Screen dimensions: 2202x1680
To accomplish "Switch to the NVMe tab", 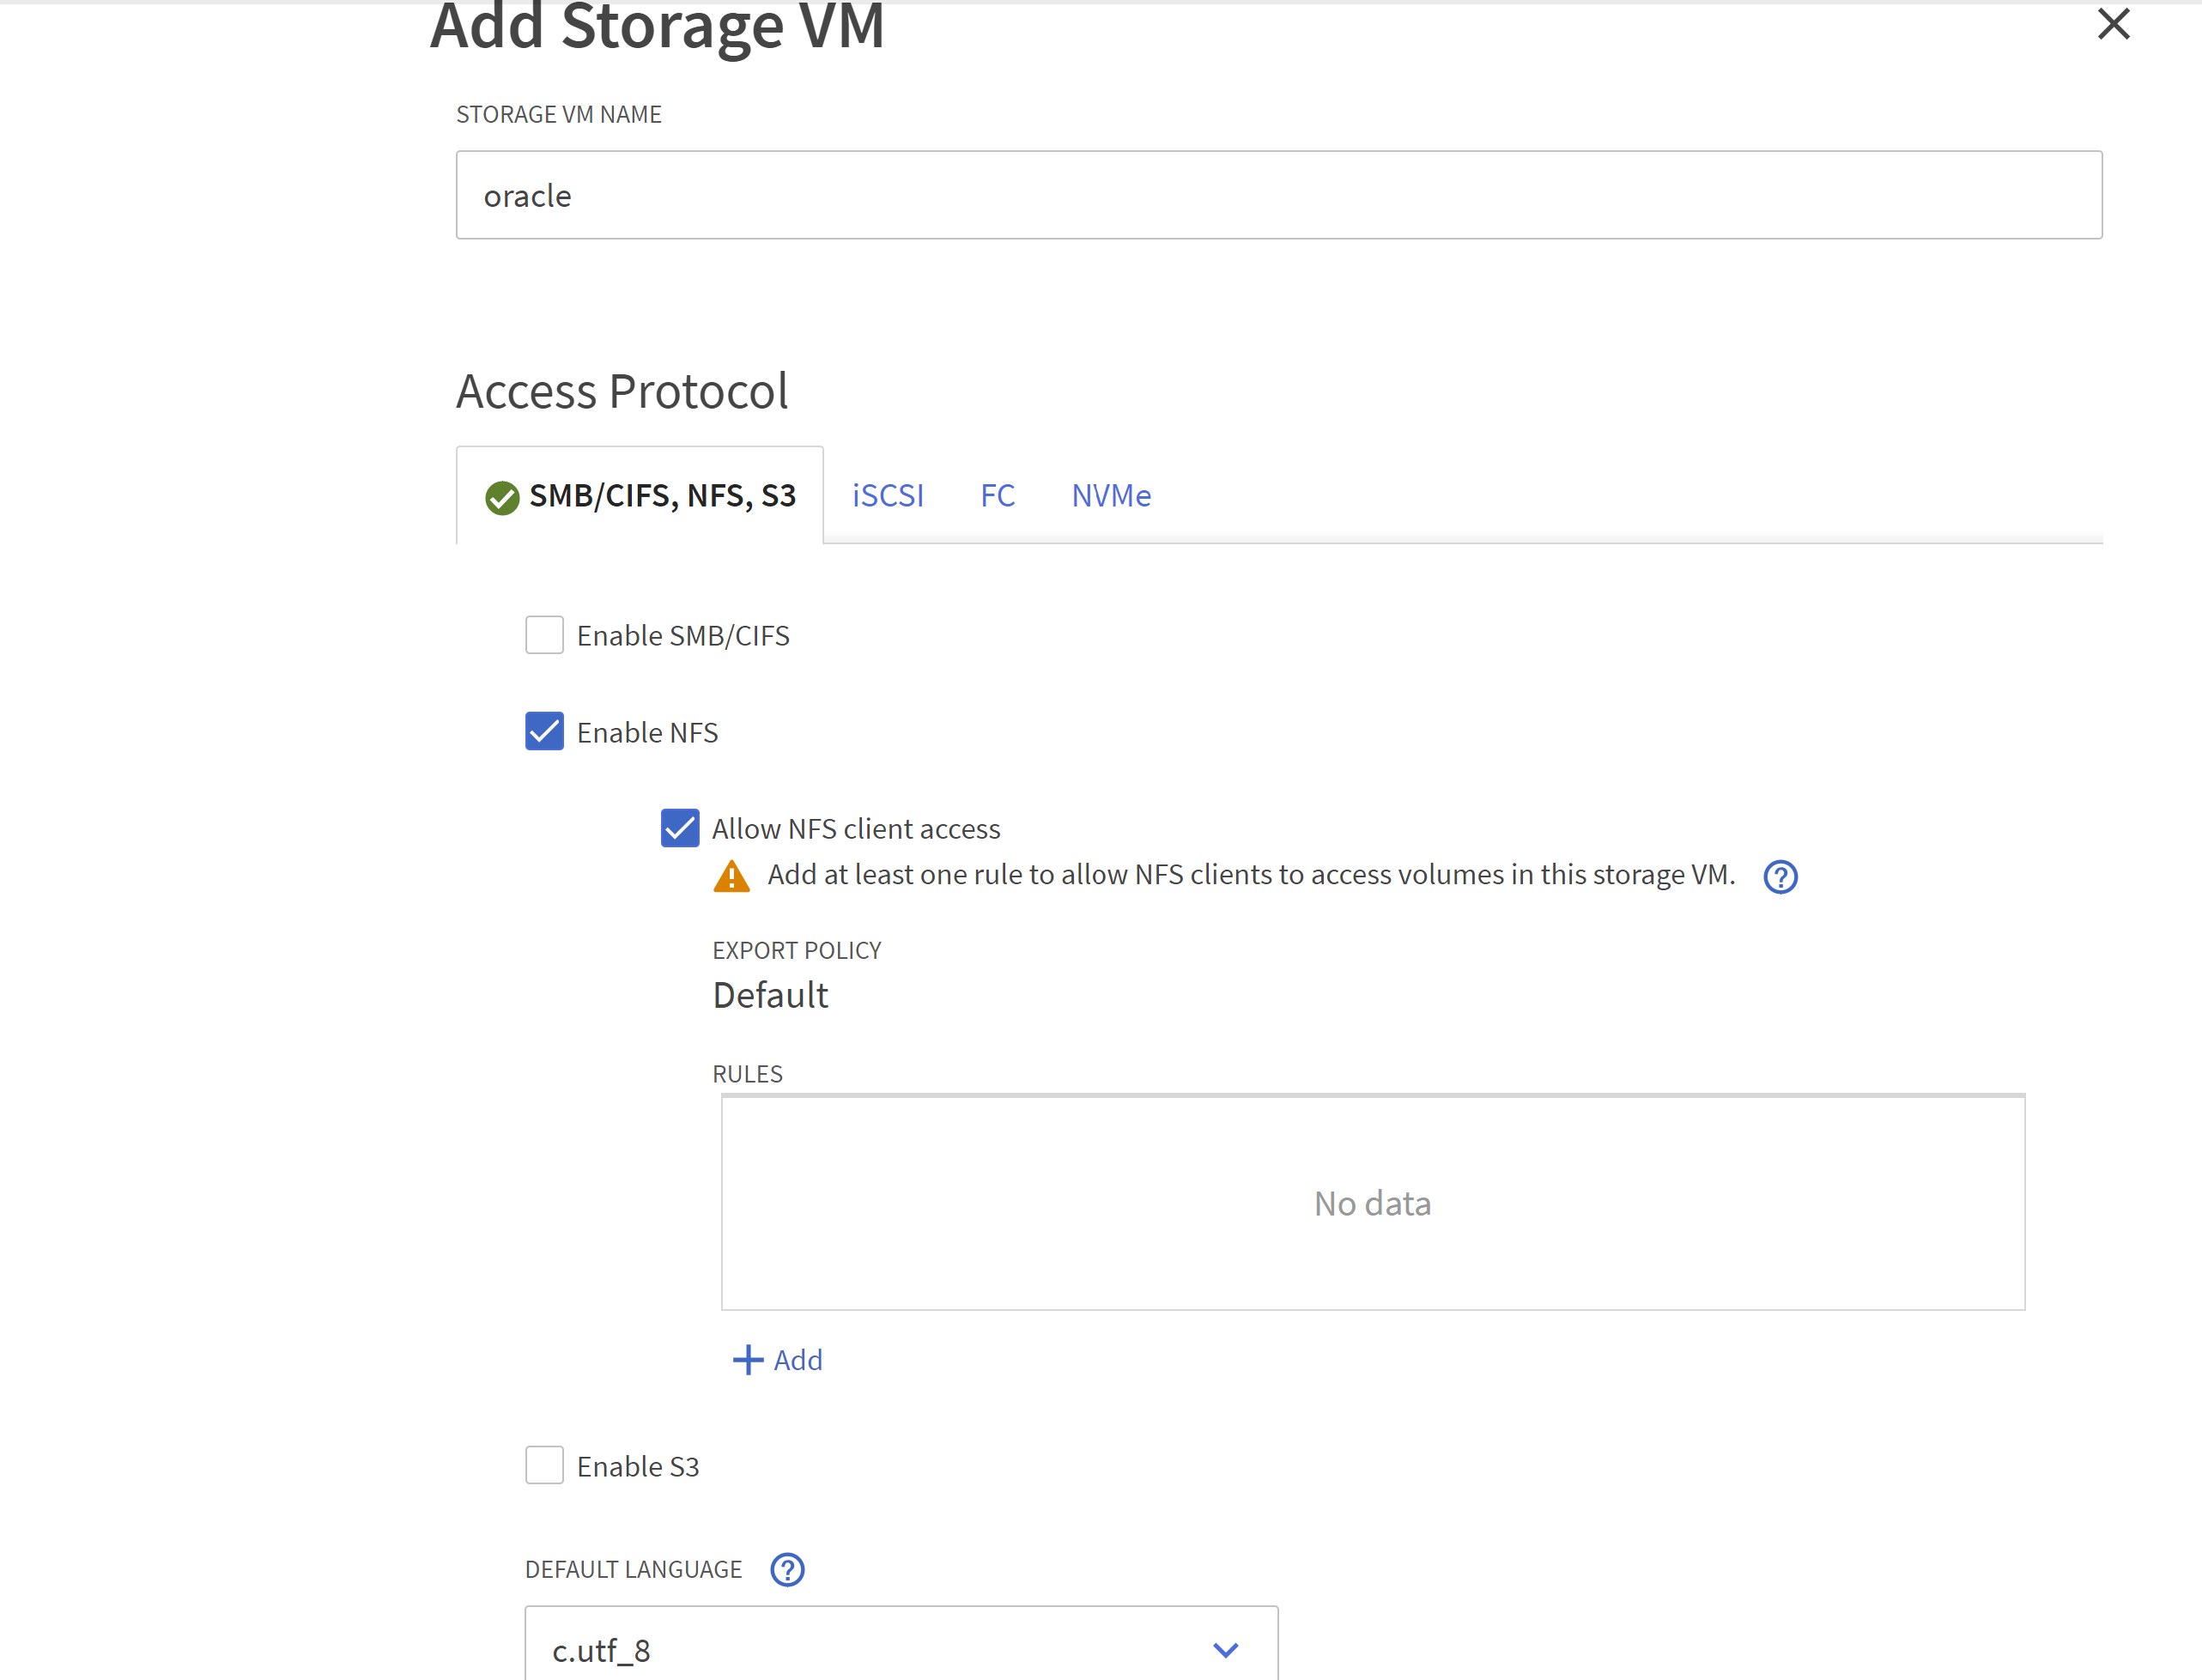I will pyautogui.click(x=1110, y=496).
